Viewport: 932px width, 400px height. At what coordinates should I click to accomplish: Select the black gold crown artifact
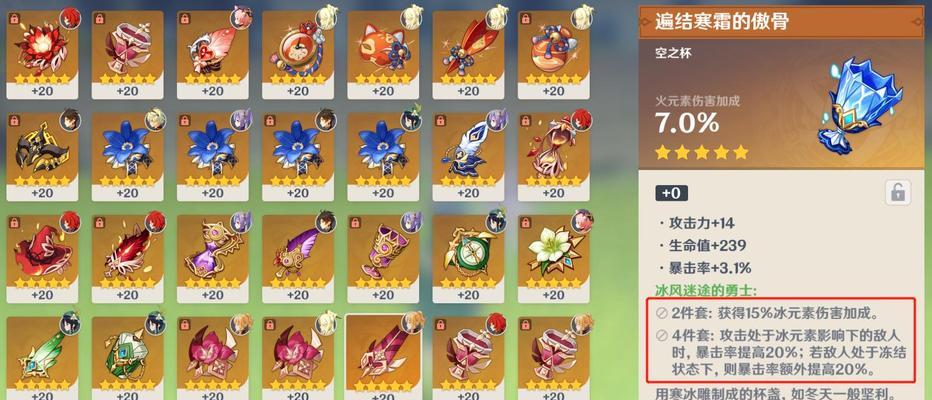point(42,157)
